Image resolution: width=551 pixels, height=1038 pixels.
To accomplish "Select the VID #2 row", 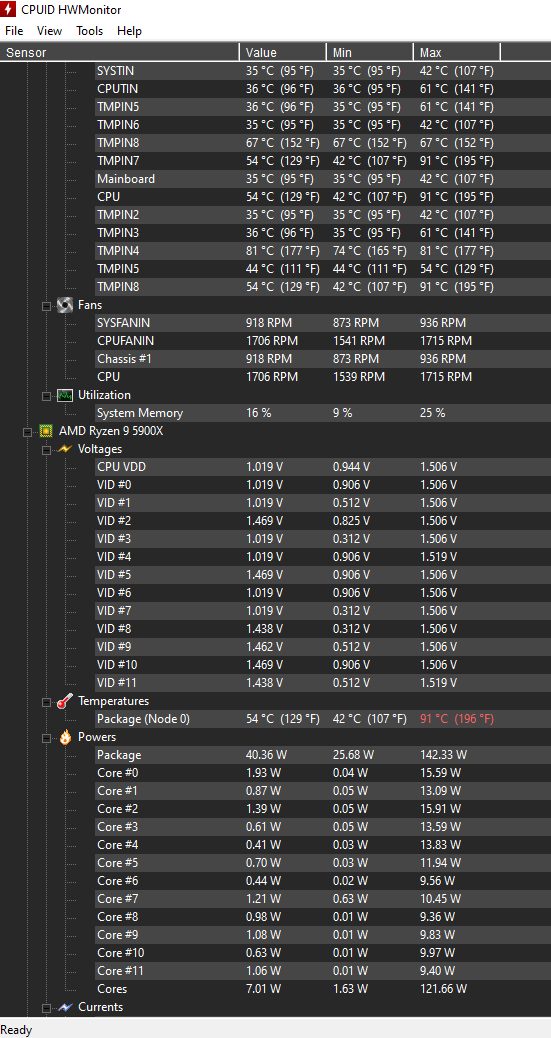I will point(323,521).
